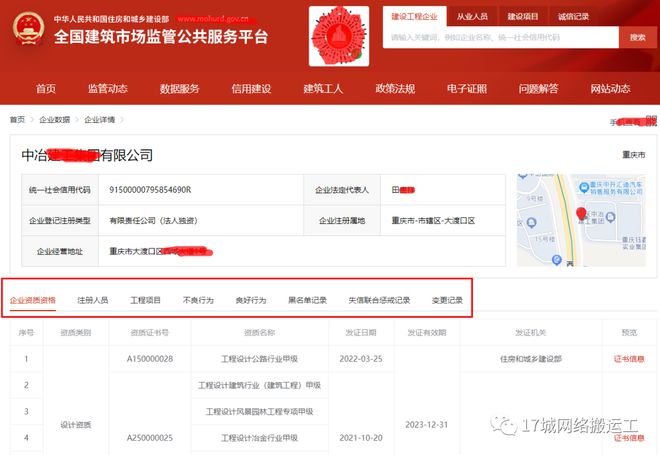The height and width of the screenshot is (455, 660).
Task: Open 电子证照 navigation item
Action: tap(467, 89)
